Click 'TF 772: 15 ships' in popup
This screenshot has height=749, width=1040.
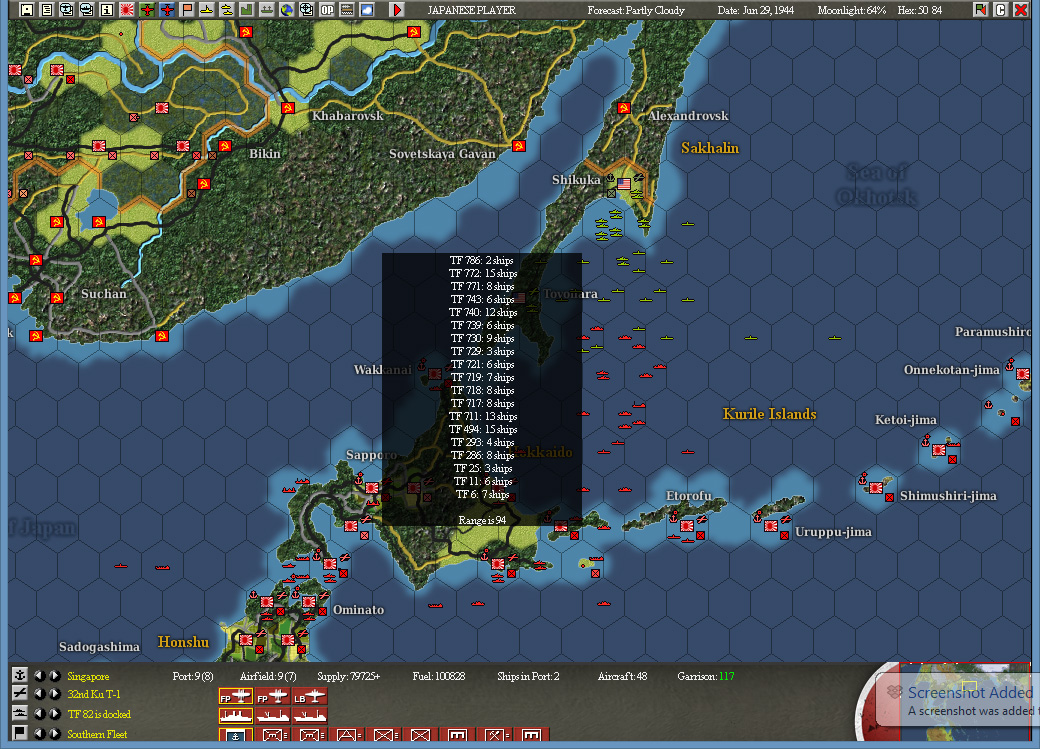click(x=483, y=273)
